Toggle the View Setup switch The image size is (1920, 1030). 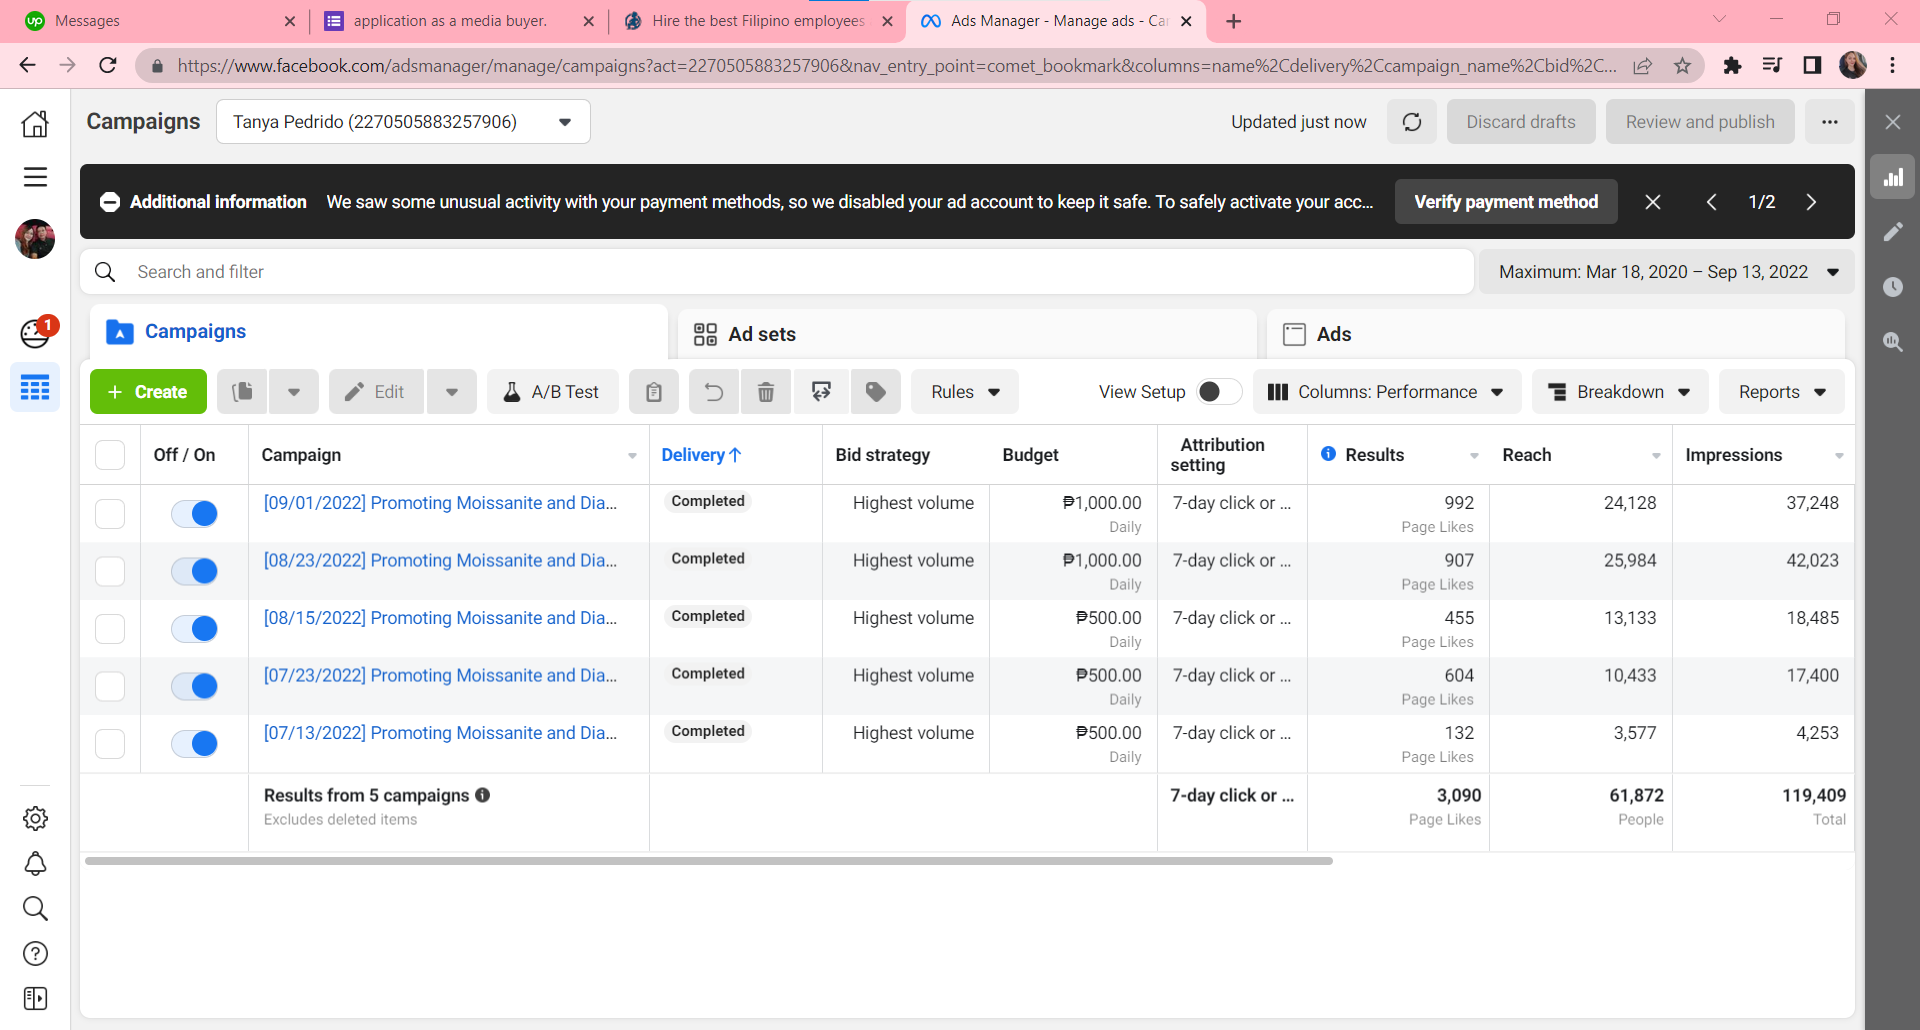[x=1219, y=392]
